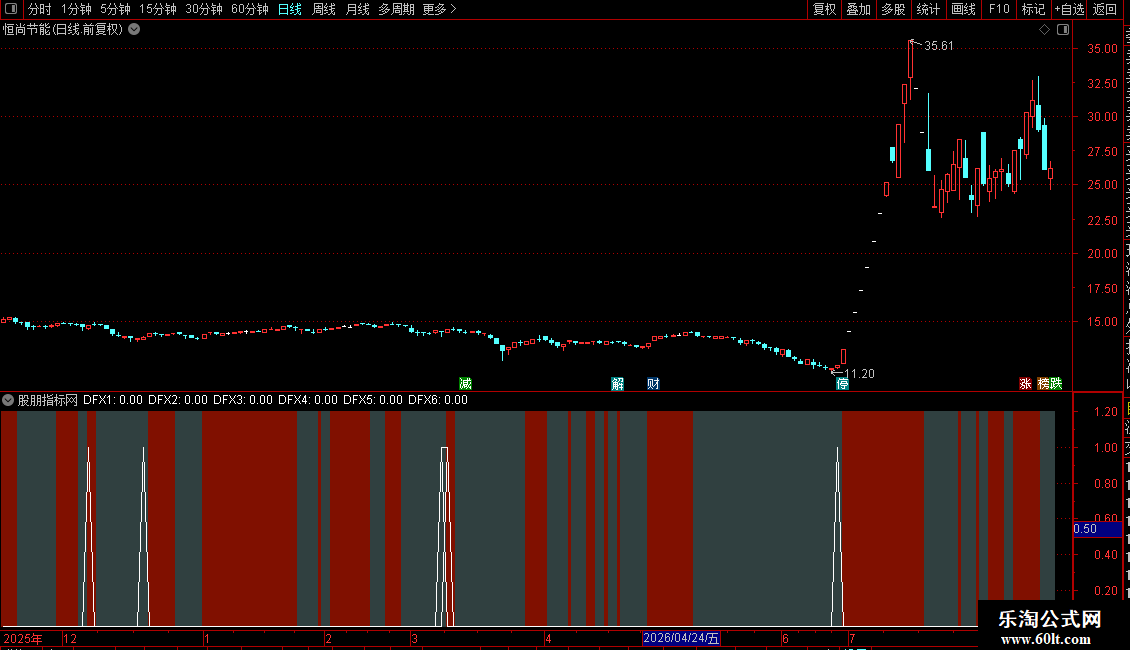1130x650 pixels.
Task: Click the 2026/04/24/五 date marker
Action: coord(681,638)
